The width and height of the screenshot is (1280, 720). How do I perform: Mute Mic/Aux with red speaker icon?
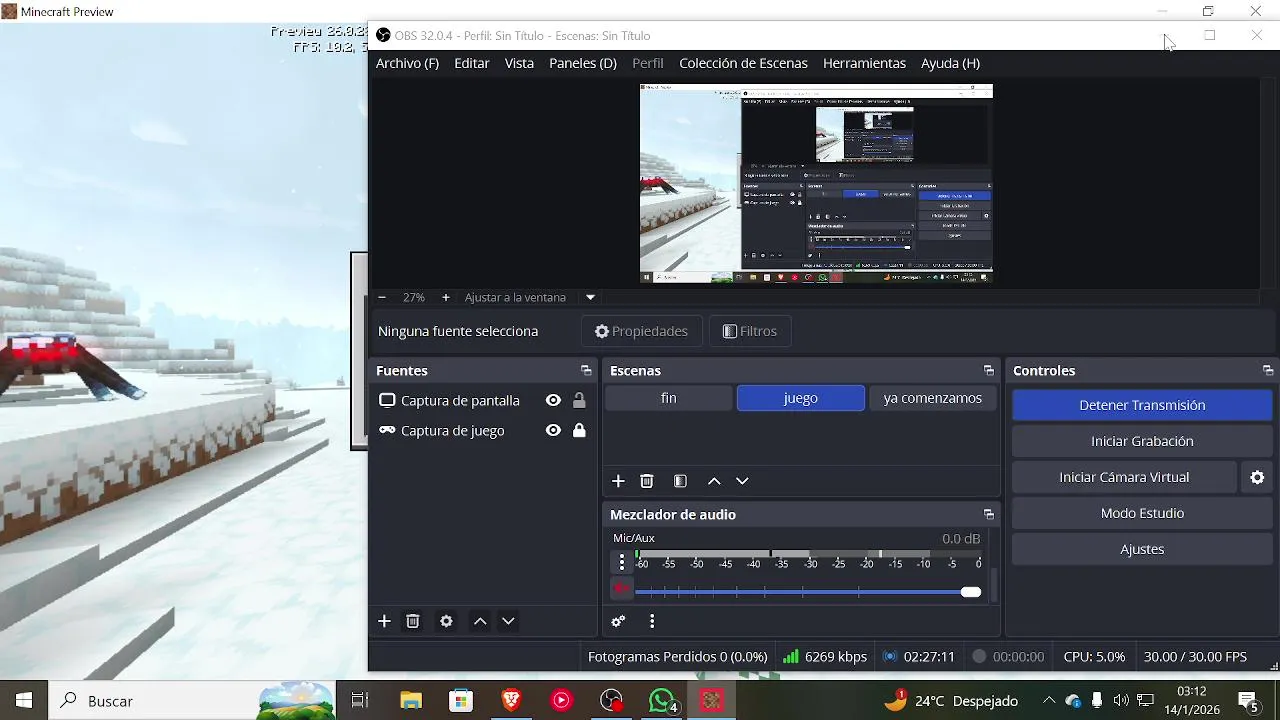click(622, 590)
